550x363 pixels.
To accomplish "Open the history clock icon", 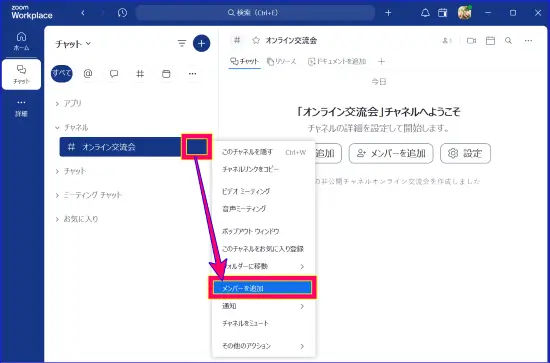I will 122,13.
